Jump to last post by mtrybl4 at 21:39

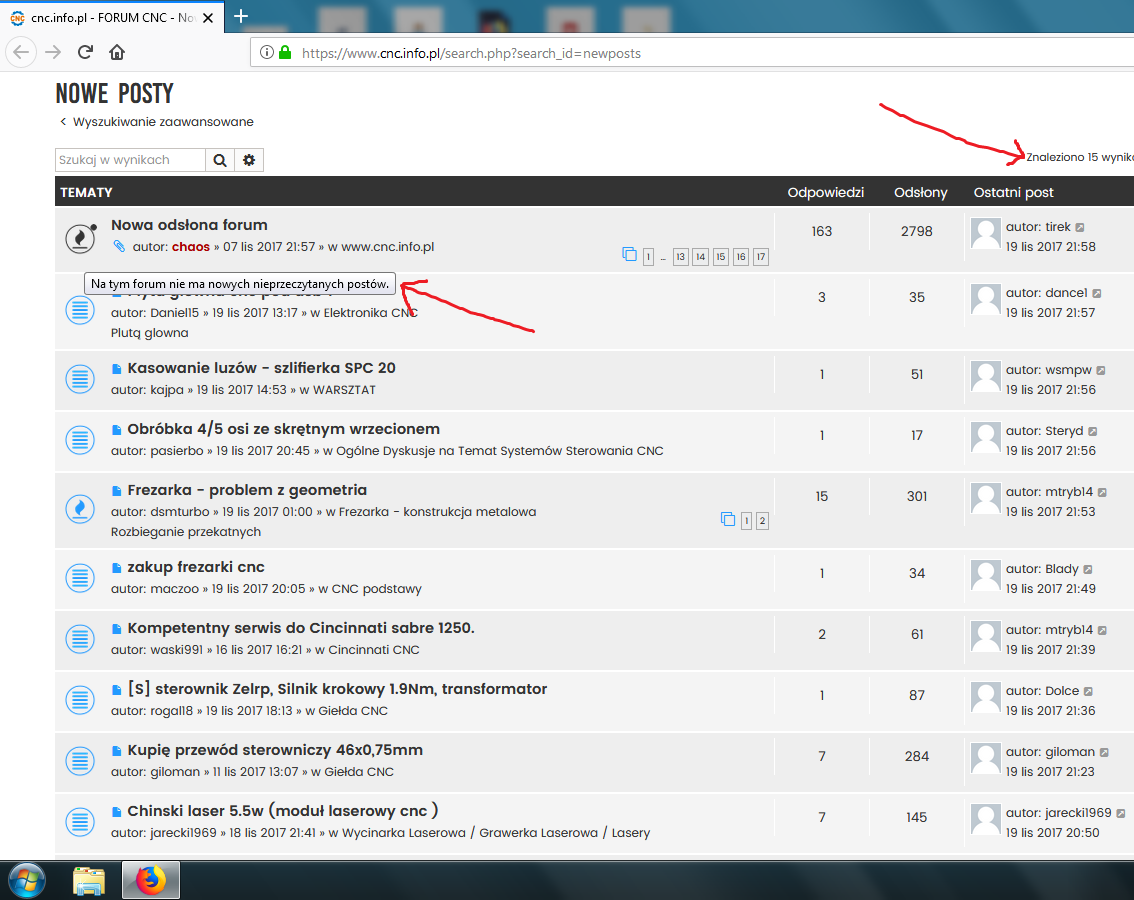(1102, 630)
